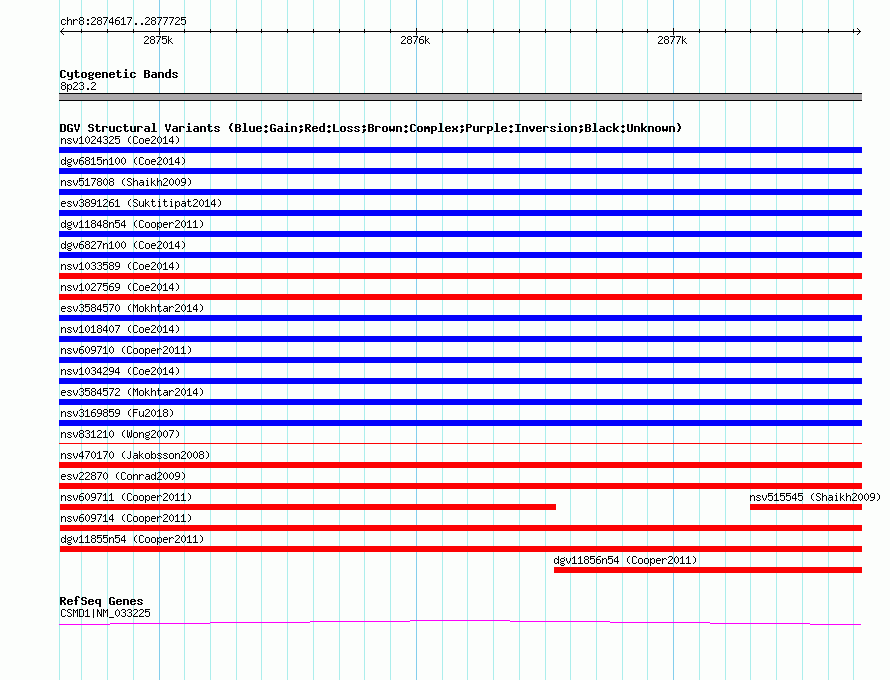Click dgv11848n54 (Cooper2011) label

click(x=132, y=224)
